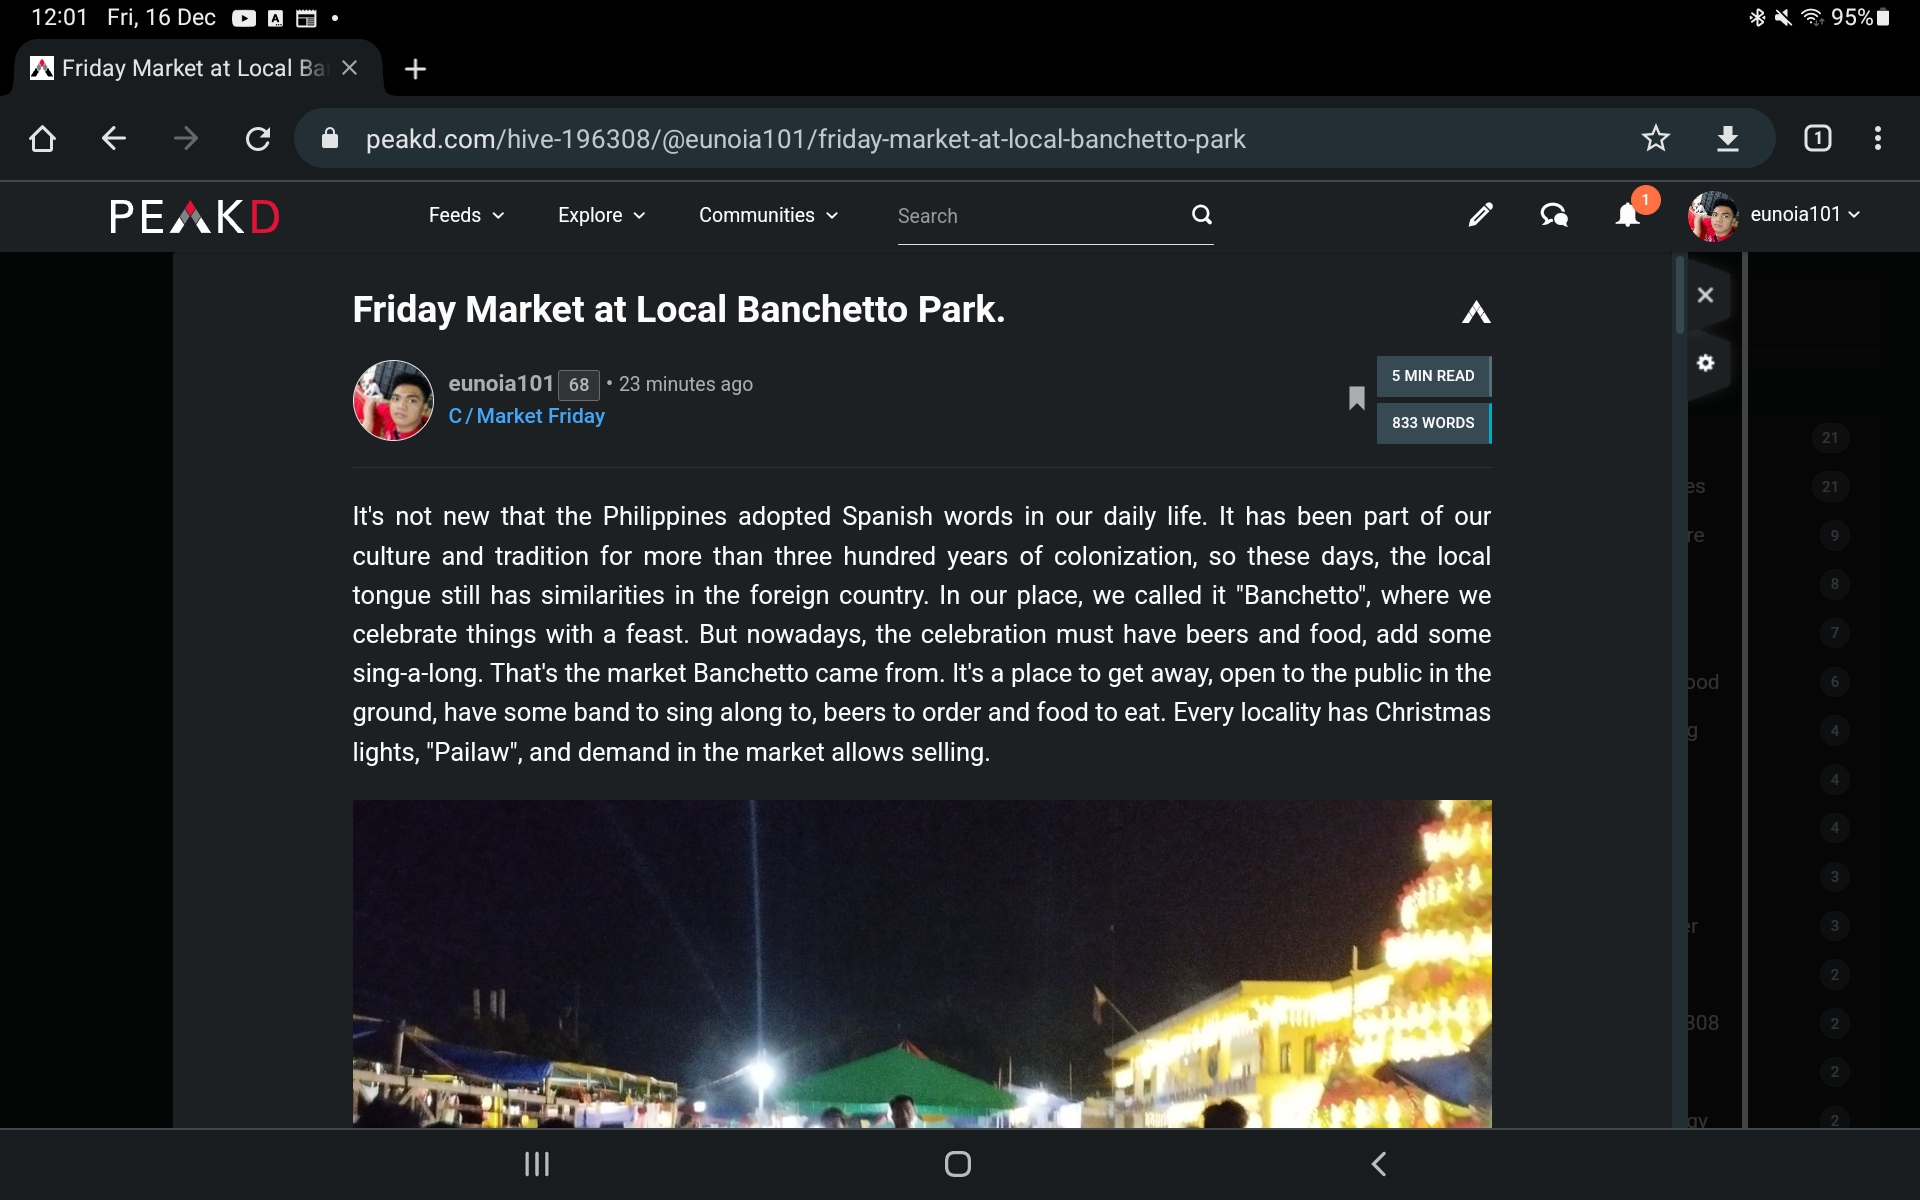Focus the Search input field
This screenshot has width=1920, height=1200.
[x=1040, y=216]
